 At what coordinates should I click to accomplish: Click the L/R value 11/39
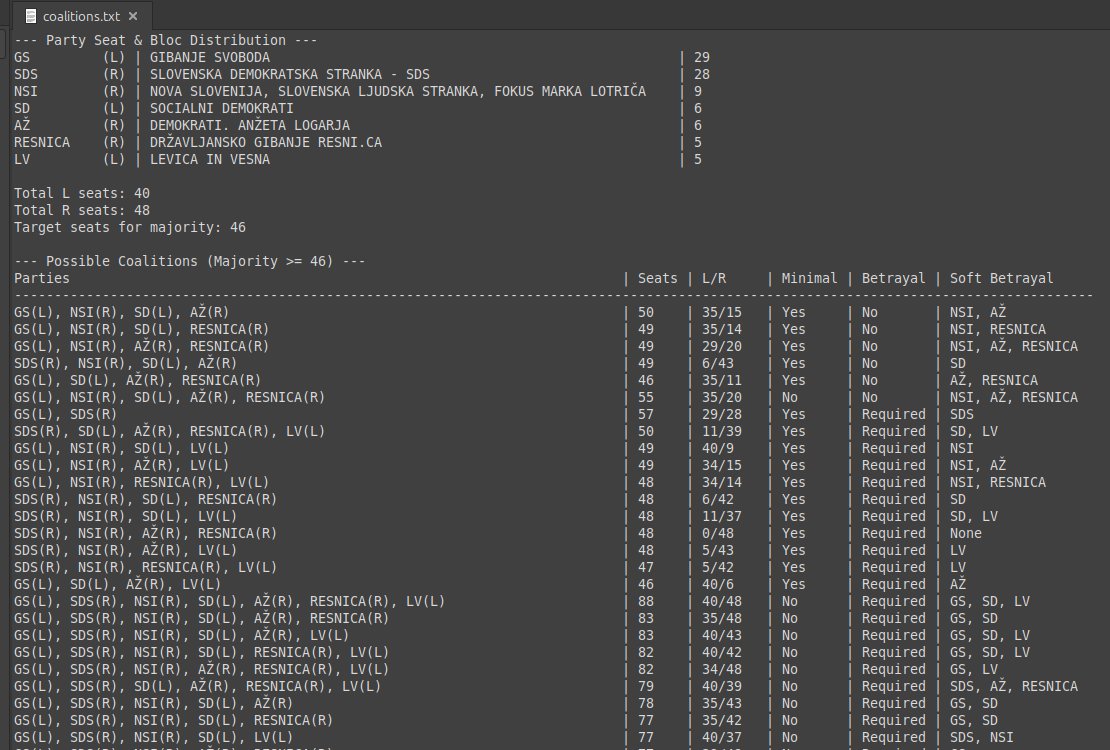pyautogui.click(x=721, y=431)
